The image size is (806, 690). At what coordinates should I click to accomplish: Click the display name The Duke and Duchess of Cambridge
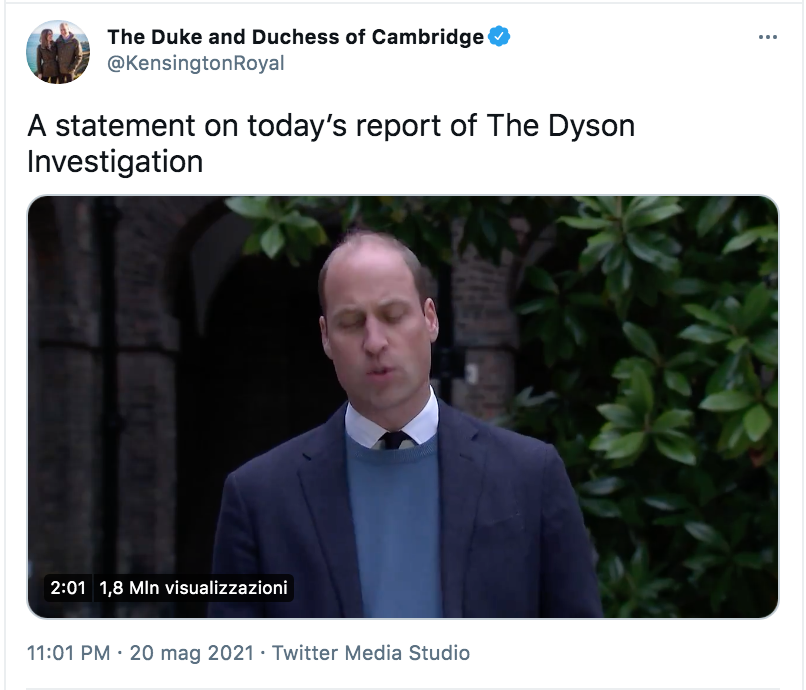coord(295,38)
